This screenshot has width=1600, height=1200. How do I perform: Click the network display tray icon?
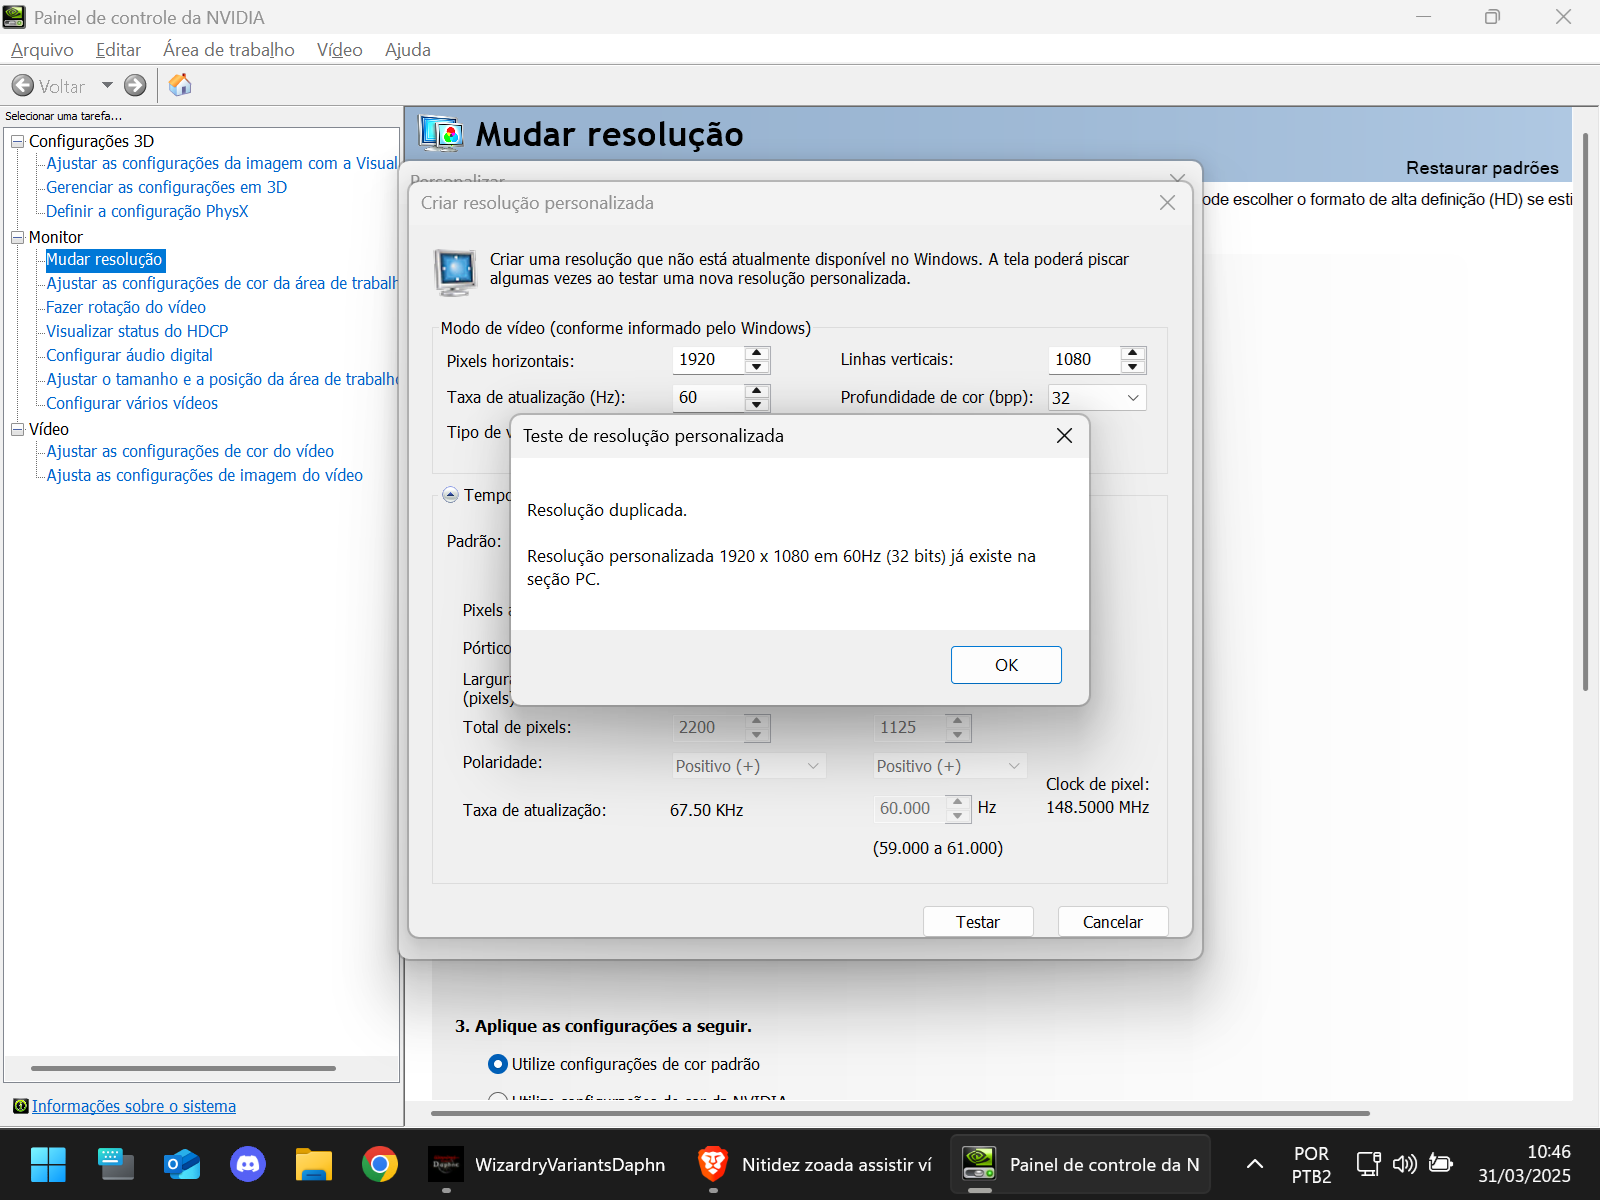1368,1163
